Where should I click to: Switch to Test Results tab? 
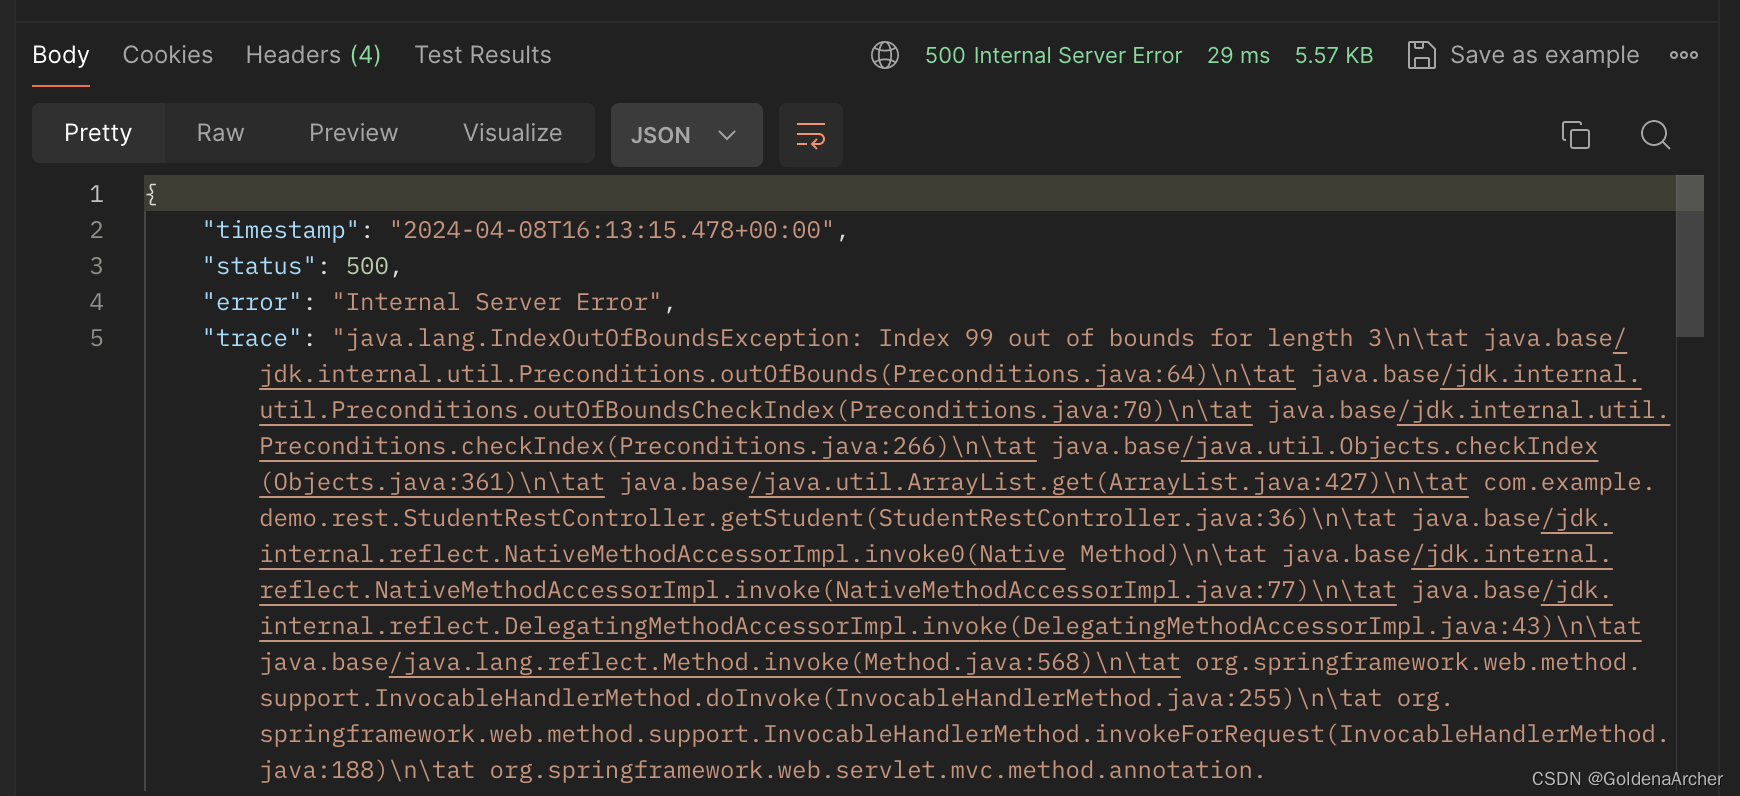(x=483, y=55)
